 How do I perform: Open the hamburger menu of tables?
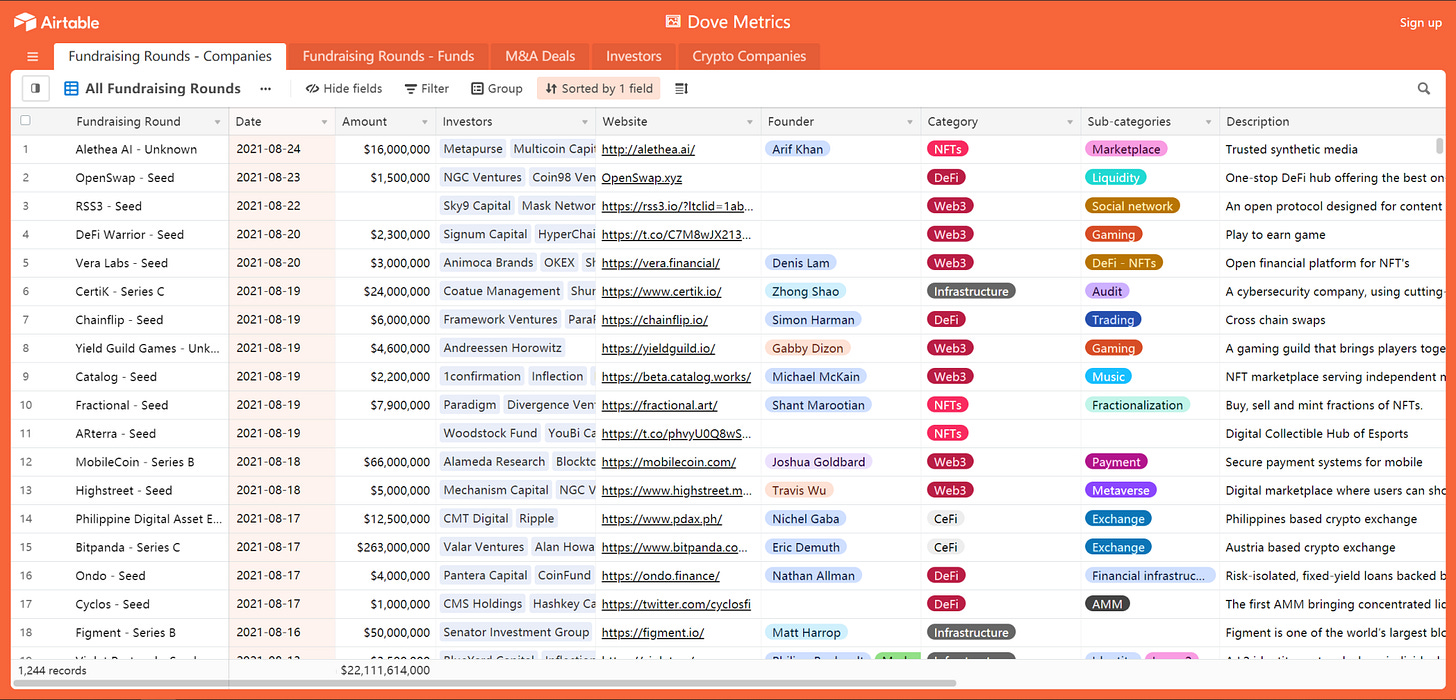(33, 57)
